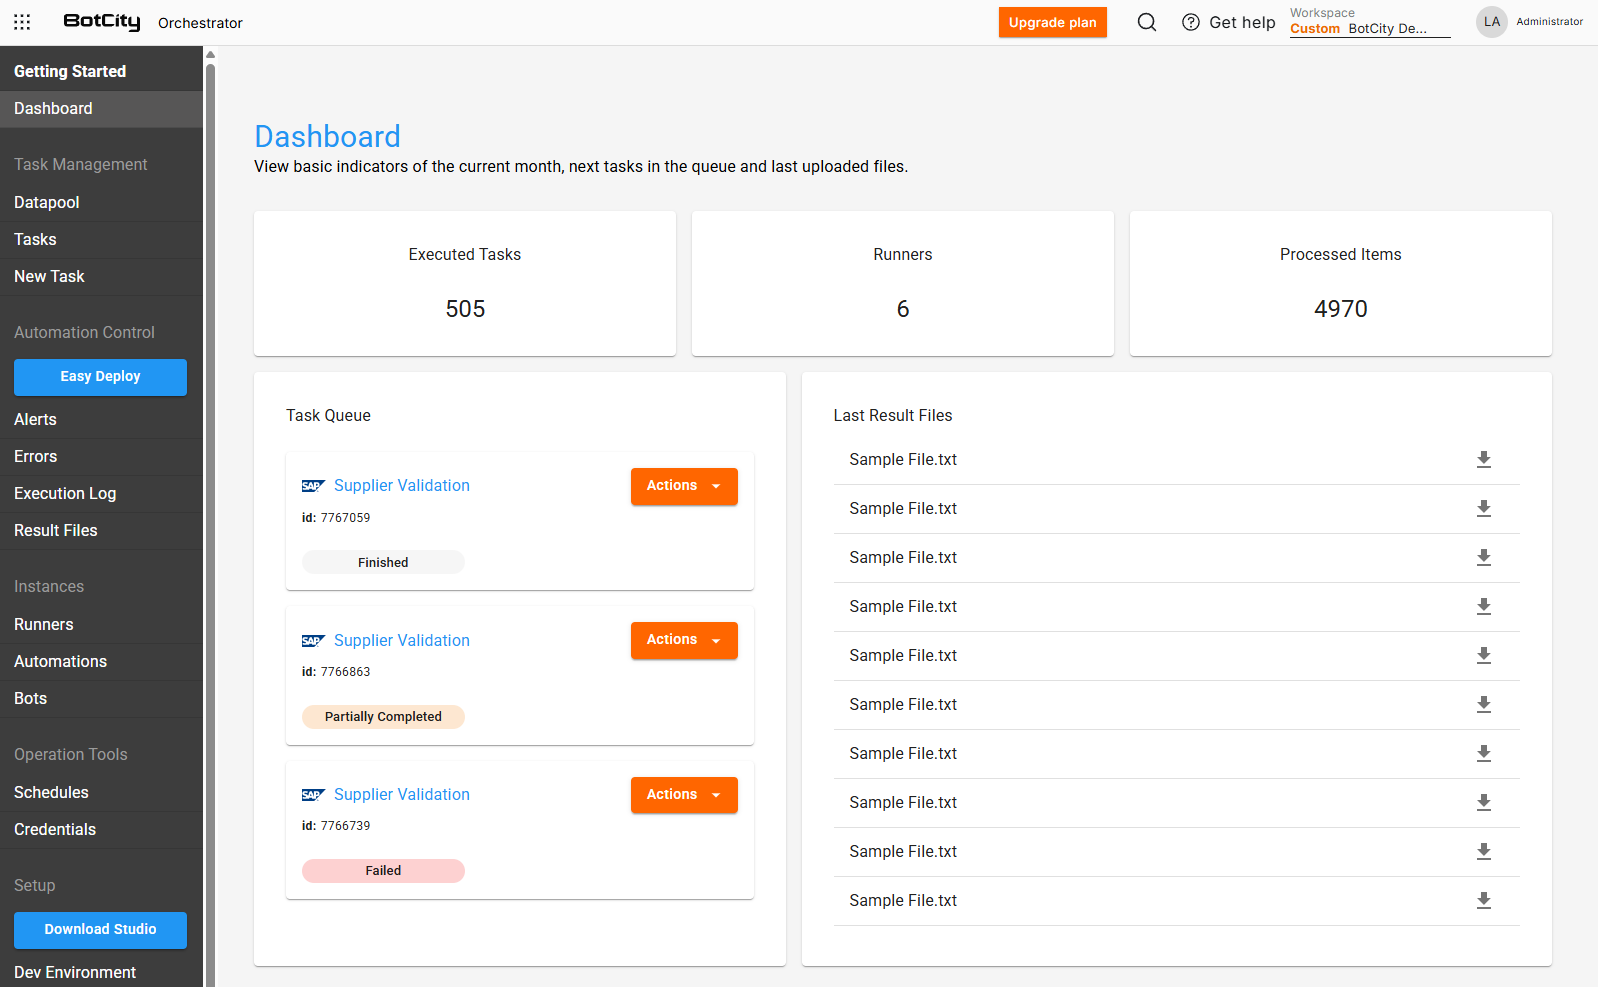Download the sixth Sample File.txt
This screenshot has width=1598, height=987.
[1484, 704]
